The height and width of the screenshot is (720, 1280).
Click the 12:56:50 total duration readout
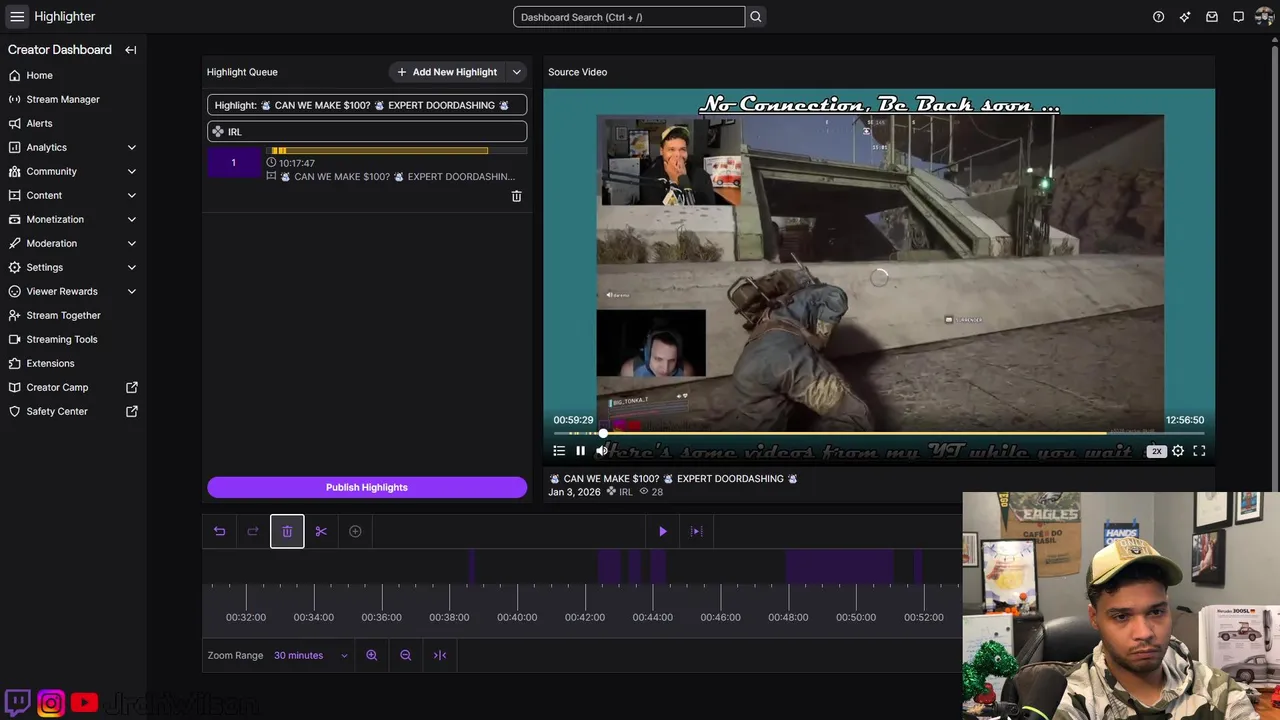[1185, 420]
